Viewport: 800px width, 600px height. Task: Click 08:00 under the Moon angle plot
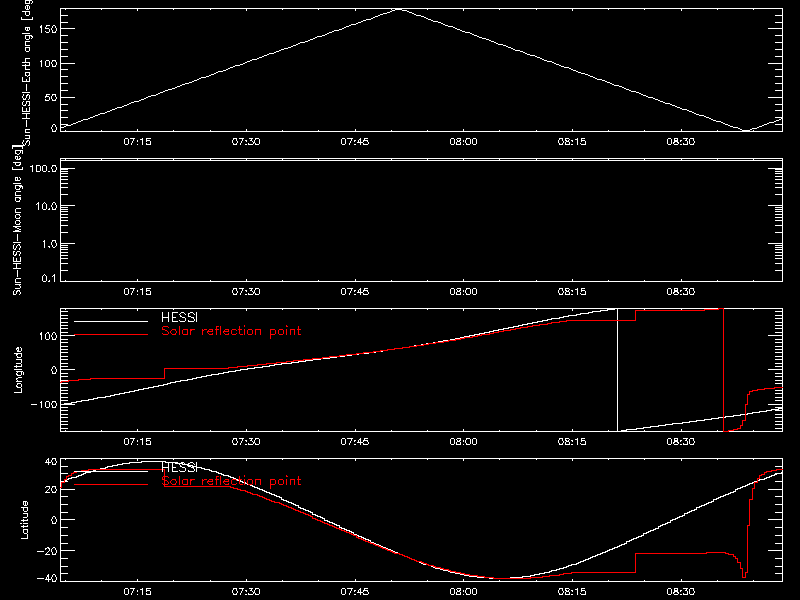(x=463, y=291)
